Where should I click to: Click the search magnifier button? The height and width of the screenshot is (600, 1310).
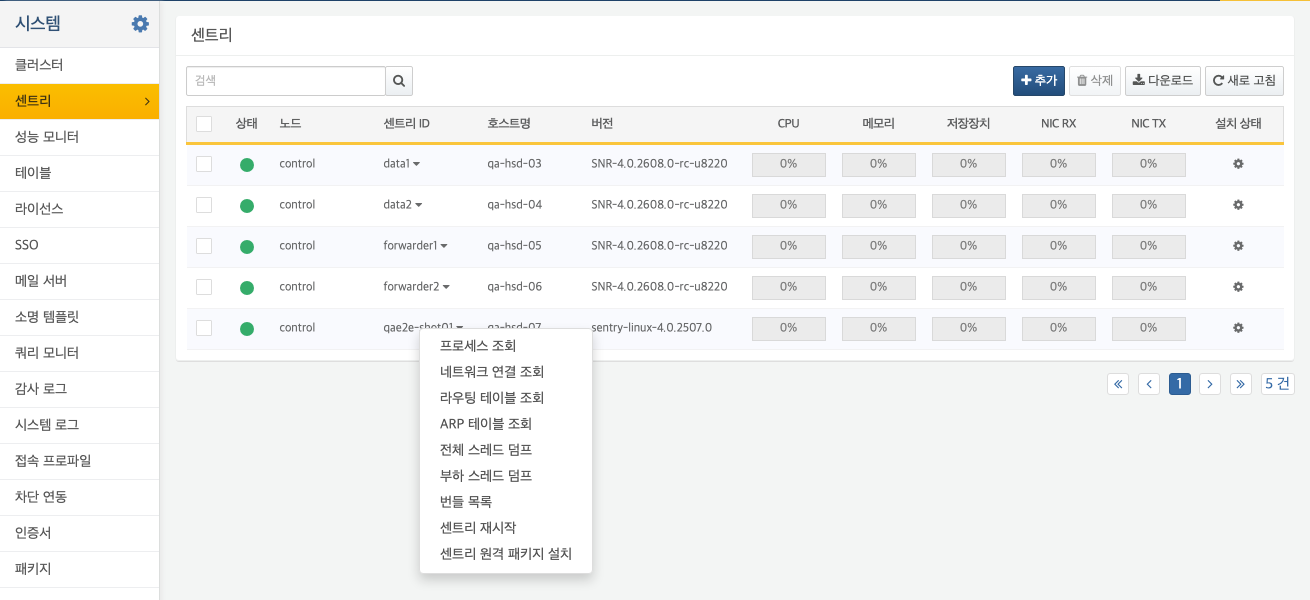[399, 81]
